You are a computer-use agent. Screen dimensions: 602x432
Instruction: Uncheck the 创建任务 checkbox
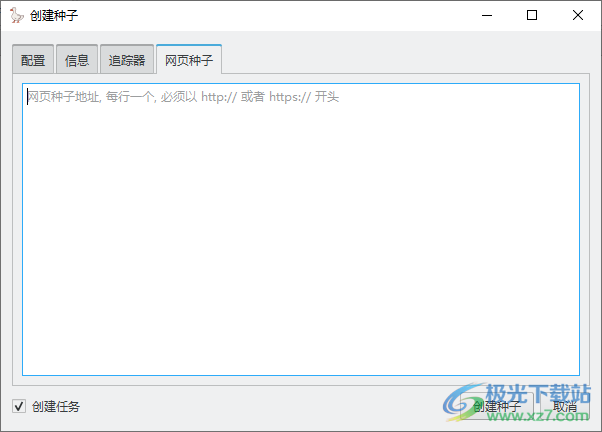[x=19, y=406]
